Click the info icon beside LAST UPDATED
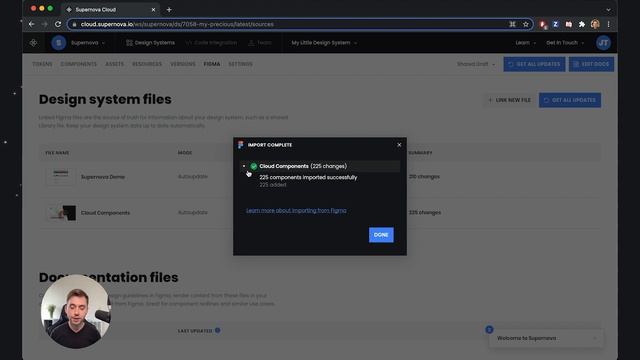 tap(218, 330)
